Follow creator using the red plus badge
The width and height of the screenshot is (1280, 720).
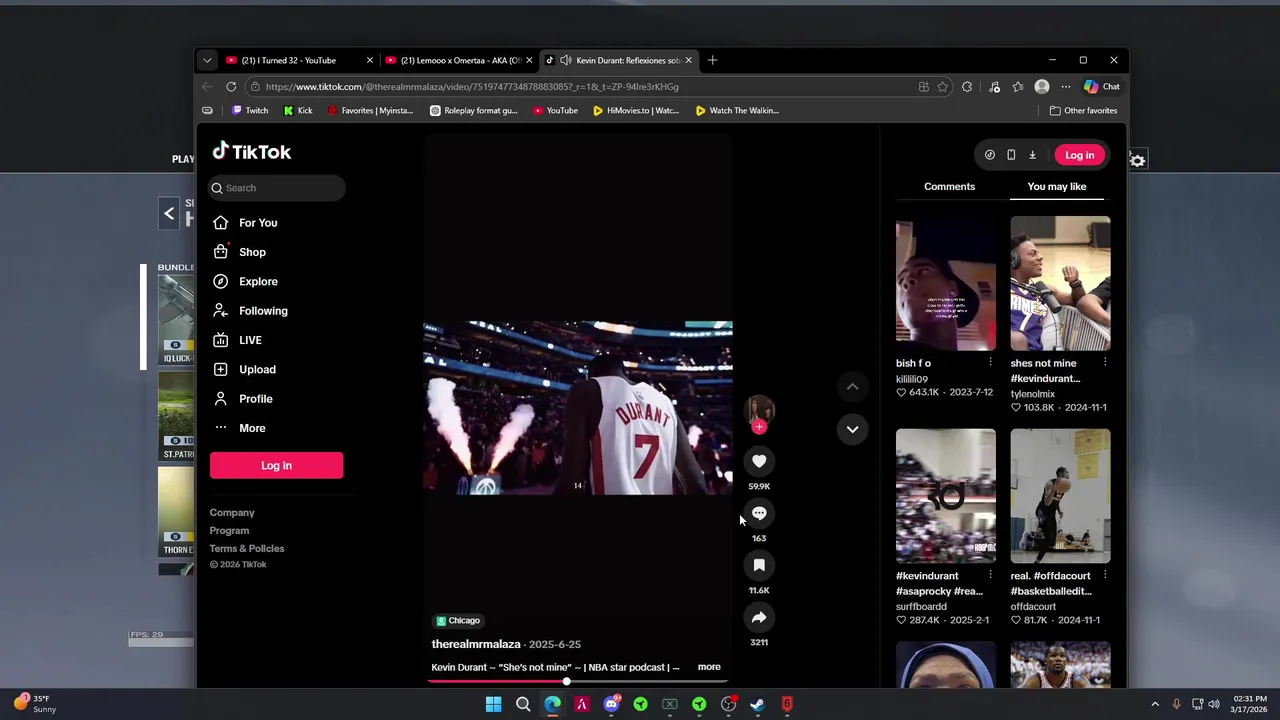coord(759,427)
